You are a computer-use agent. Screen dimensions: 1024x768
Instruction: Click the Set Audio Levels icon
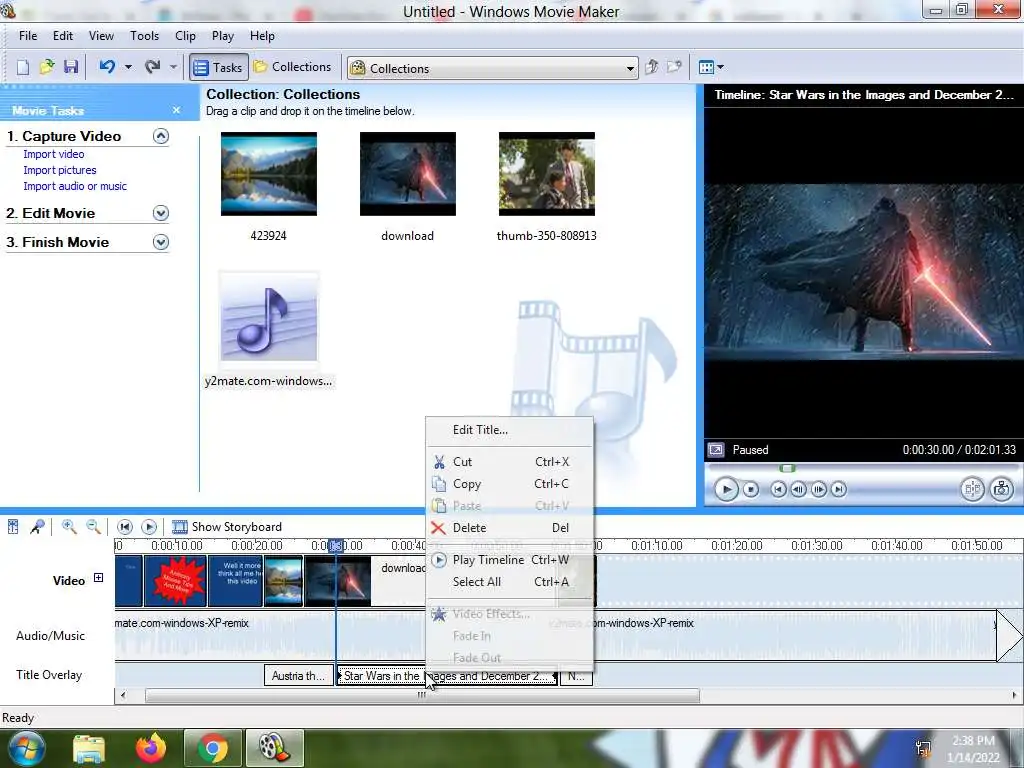[x=13, y=526]
